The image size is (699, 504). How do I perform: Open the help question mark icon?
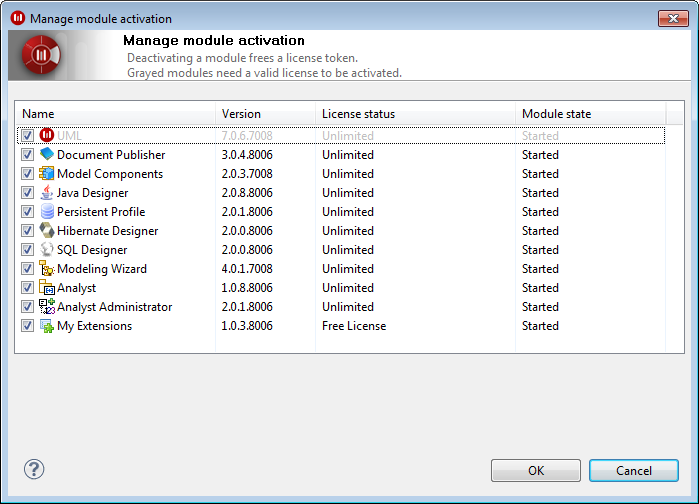pyautogui.click(x=34, y=469)
